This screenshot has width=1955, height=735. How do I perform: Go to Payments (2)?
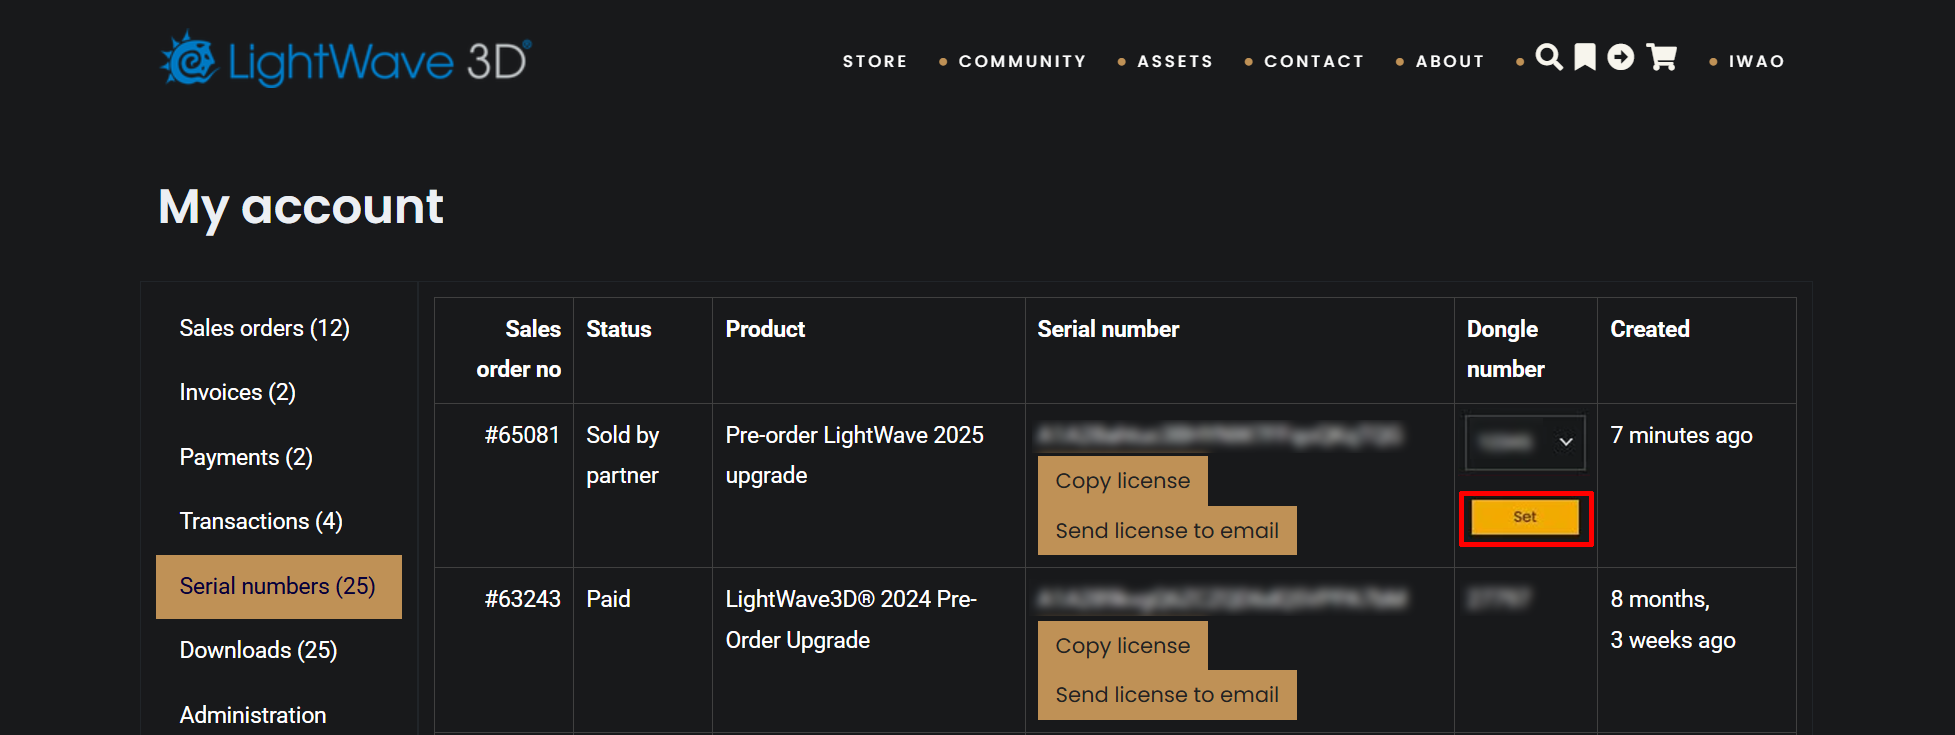246,457
